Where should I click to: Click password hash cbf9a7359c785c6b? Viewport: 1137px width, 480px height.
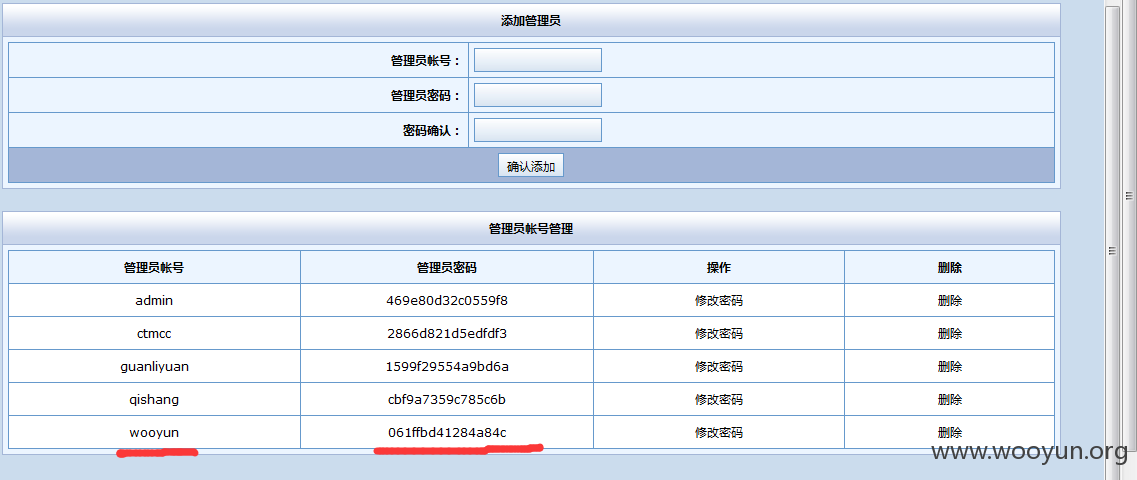click(447, 400)
